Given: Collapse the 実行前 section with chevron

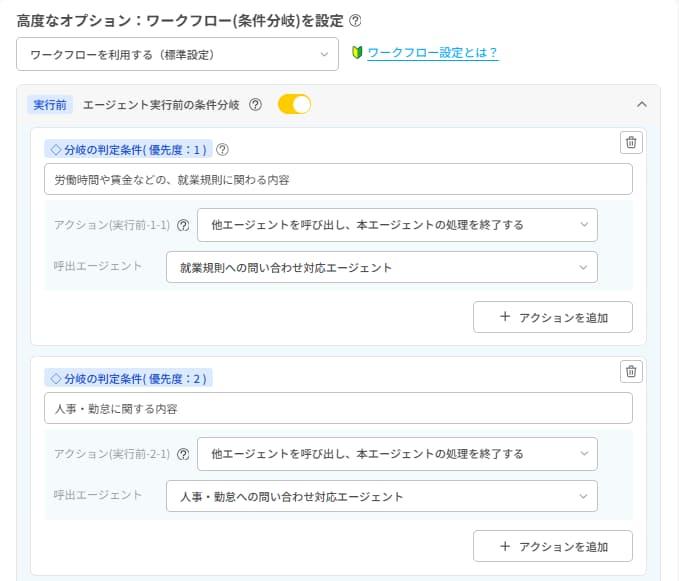Looking at the screenshot, I should point(642,104).
